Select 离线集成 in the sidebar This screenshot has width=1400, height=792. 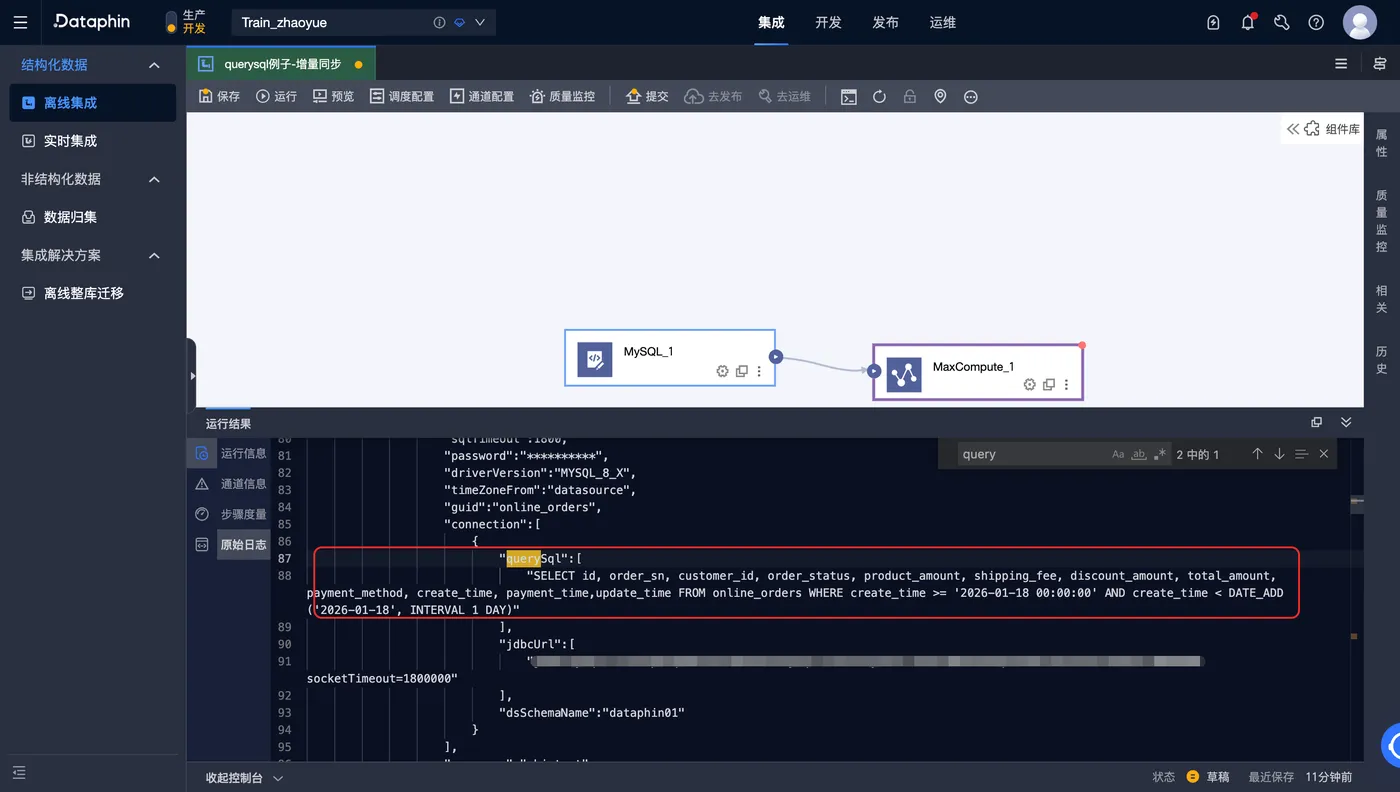pos(93,103)
